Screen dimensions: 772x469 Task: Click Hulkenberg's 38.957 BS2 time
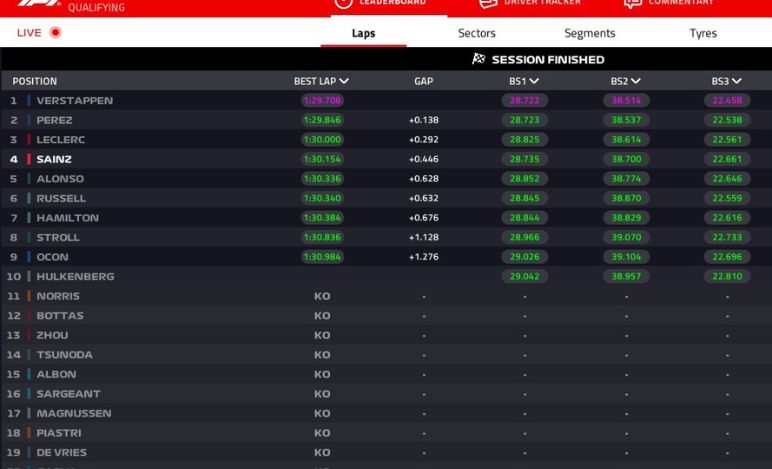point(626,277)
